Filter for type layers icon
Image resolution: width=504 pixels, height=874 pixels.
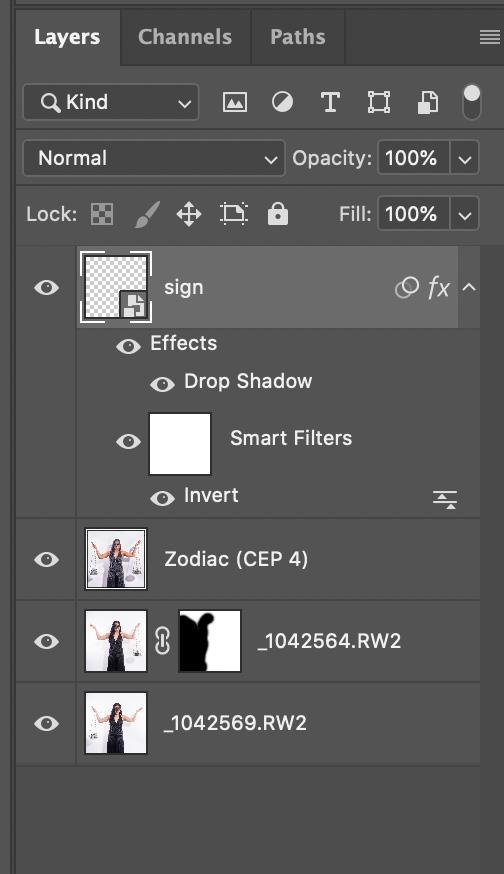(330, 103)
